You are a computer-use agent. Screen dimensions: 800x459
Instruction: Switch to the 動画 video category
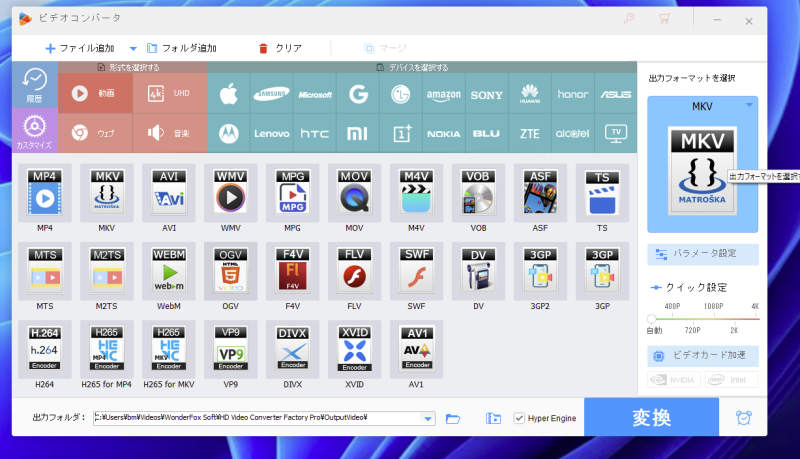[95, 95]
